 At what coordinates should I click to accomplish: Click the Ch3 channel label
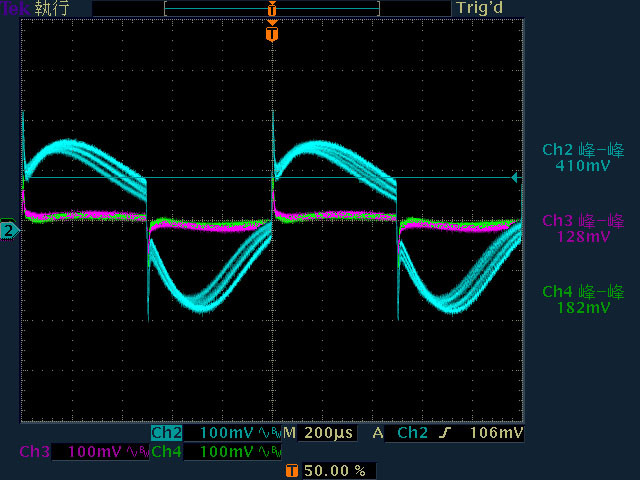tap(35, 452)
